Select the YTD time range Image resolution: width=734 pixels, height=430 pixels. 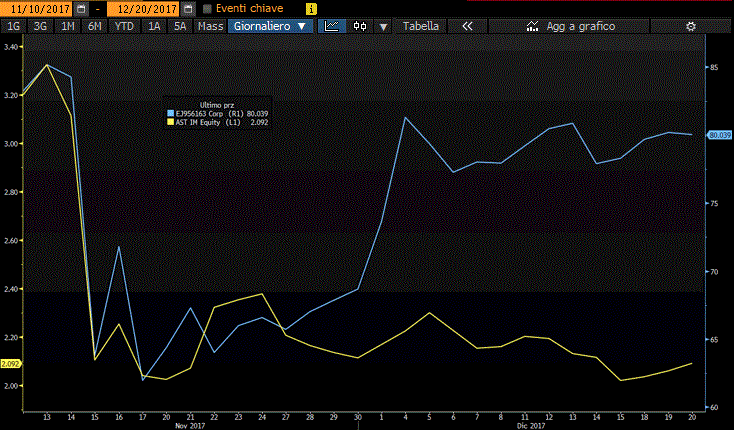[123, 26]
